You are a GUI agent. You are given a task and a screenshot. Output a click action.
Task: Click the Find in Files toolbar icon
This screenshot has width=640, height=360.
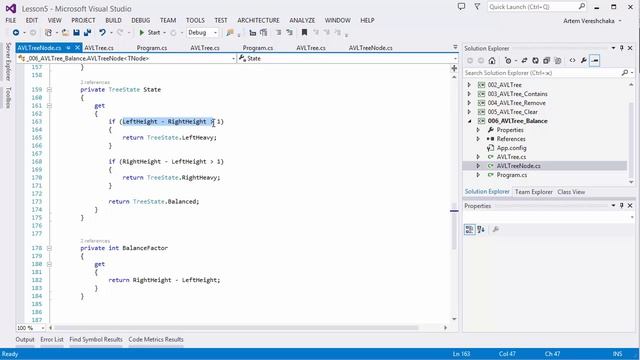(230, 32)
